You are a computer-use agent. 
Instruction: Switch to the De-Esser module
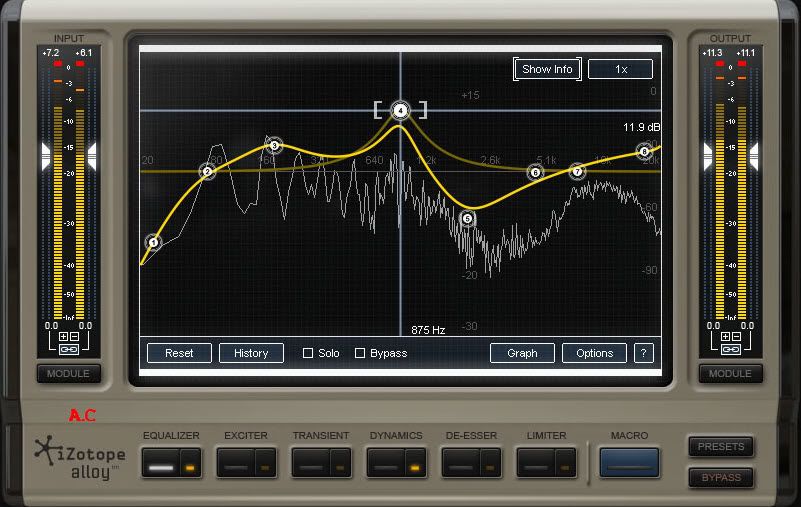coord(461,463)
